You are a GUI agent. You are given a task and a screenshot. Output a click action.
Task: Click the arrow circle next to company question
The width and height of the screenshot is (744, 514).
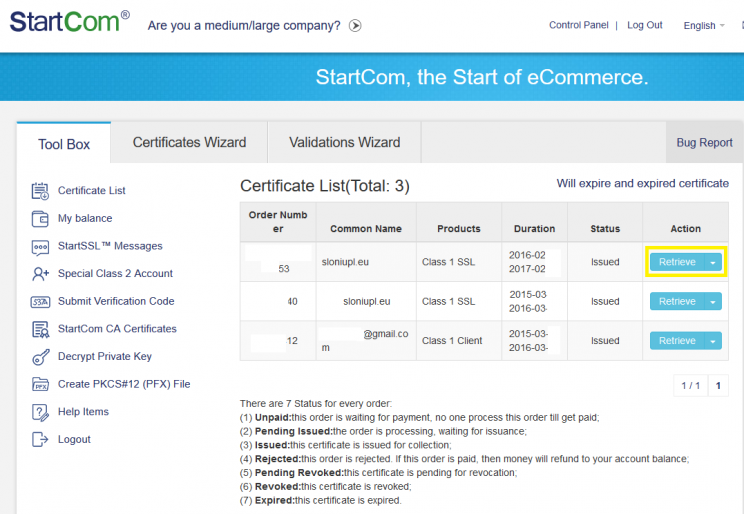[x=355, y=25]
